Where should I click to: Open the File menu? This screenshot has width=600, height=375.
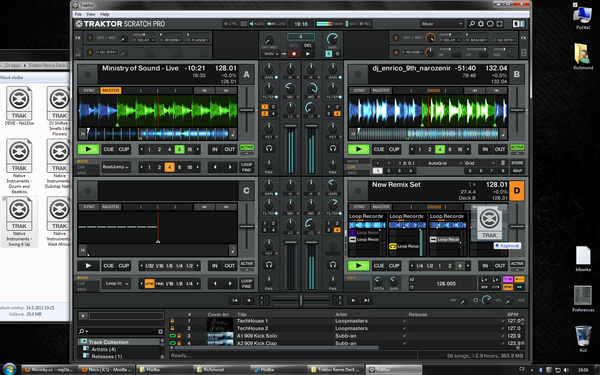click(x=78, y=14)
